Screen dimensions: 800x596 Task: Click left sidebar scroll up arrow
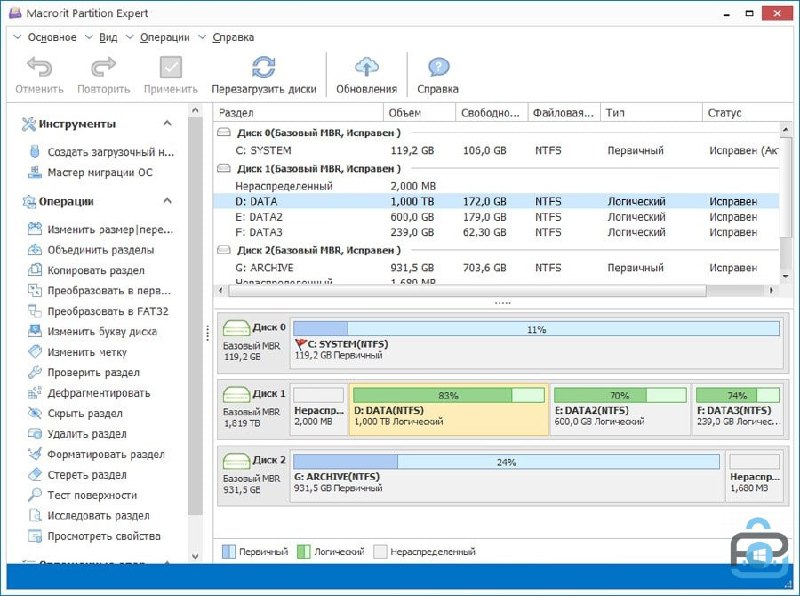[x=195, y=110]
